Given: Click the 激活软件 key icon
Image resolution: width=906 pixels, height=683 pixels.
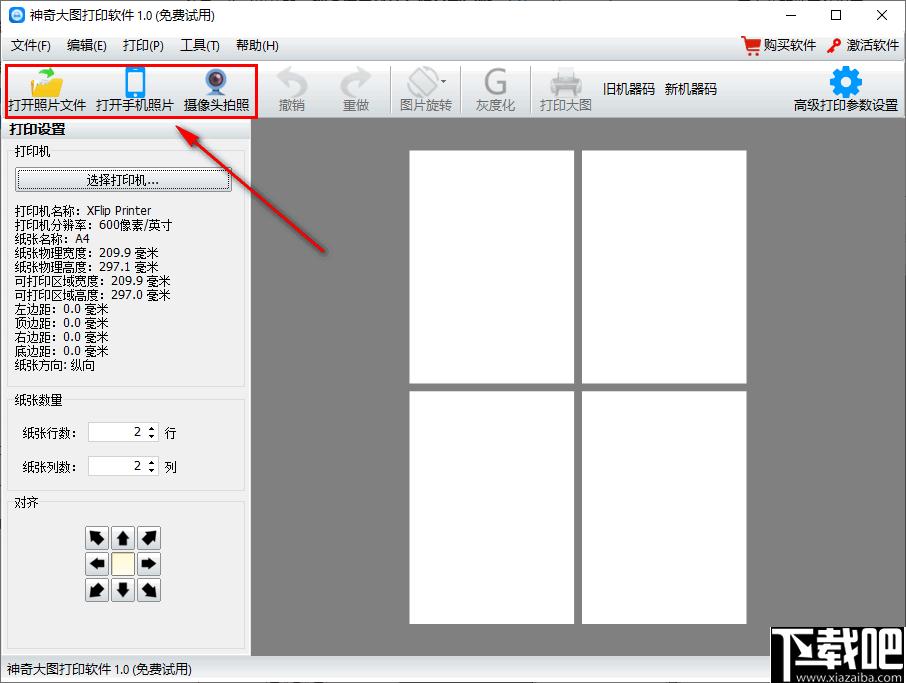Looking at the screenshot, I should pyautogui.click(x=834, y=45).
